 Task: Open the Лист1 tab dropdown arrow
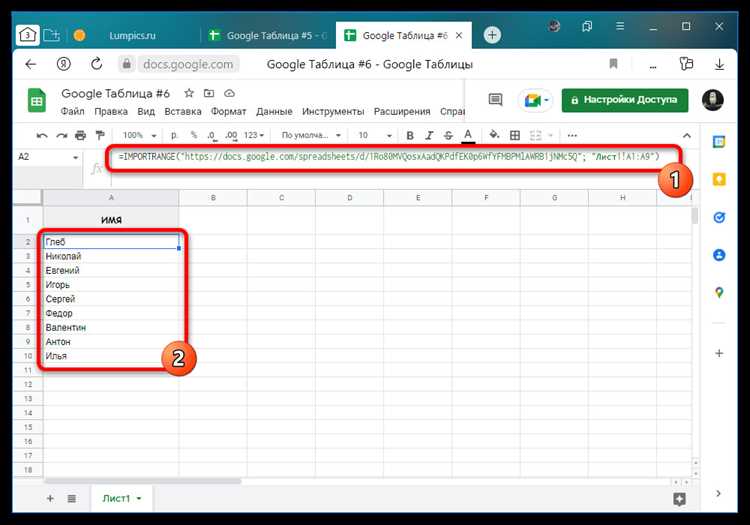click(139, 499)
